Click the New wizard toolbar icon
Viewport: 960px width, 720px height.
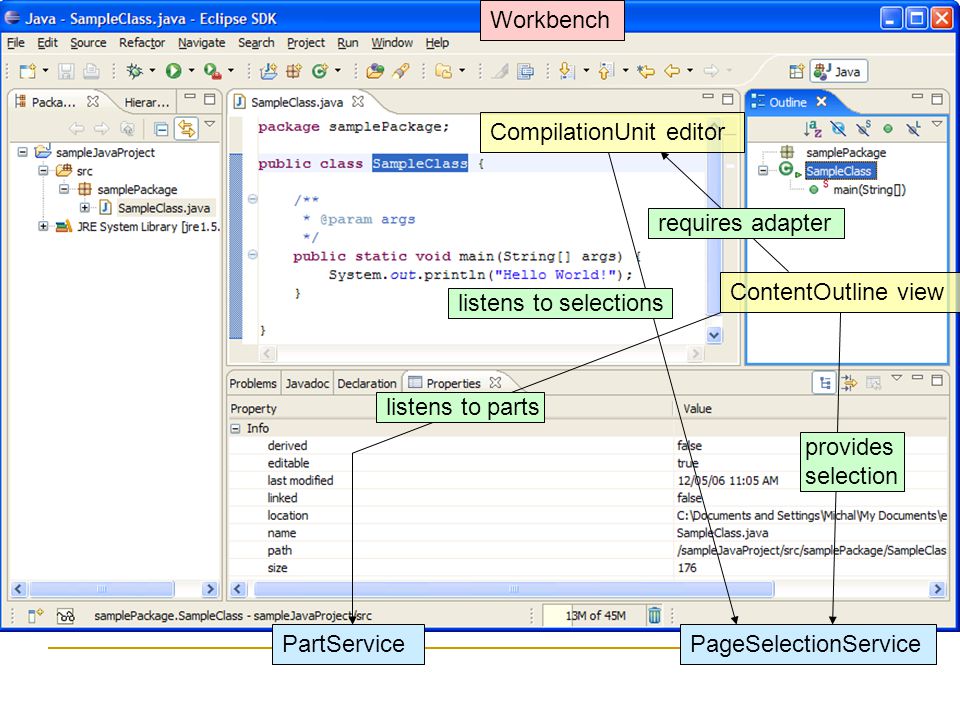click(28, 71)
